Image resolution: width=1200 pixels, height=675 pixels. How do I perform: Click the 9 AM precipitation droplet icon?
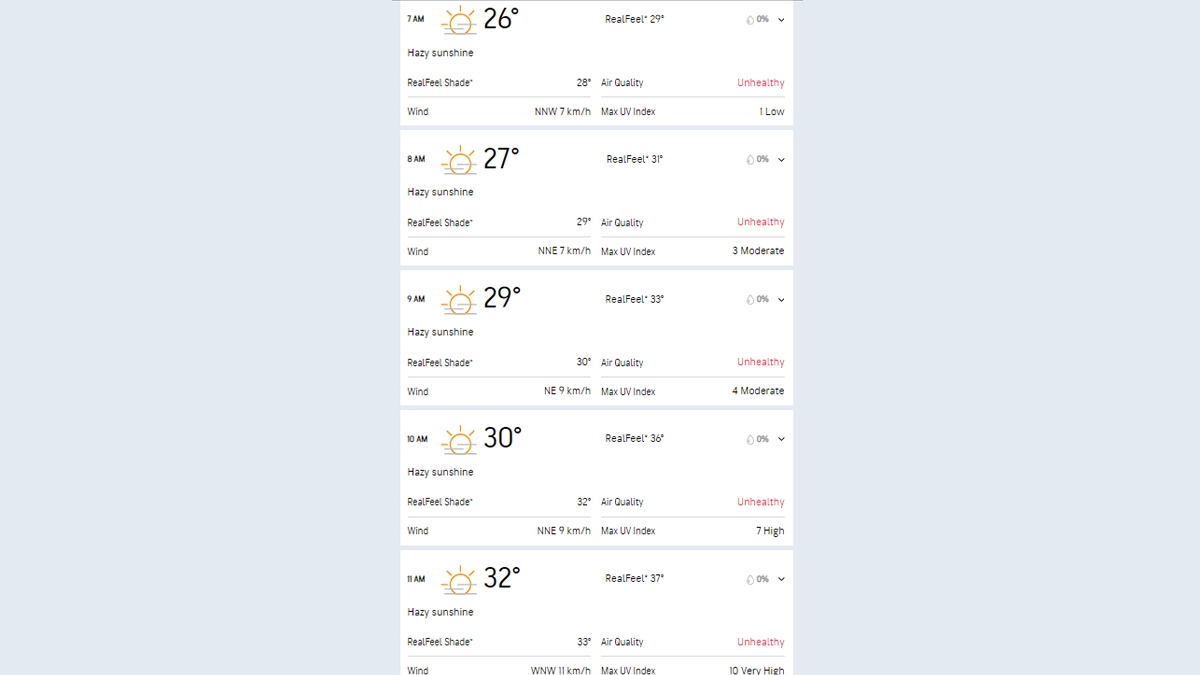click(750, 300)
